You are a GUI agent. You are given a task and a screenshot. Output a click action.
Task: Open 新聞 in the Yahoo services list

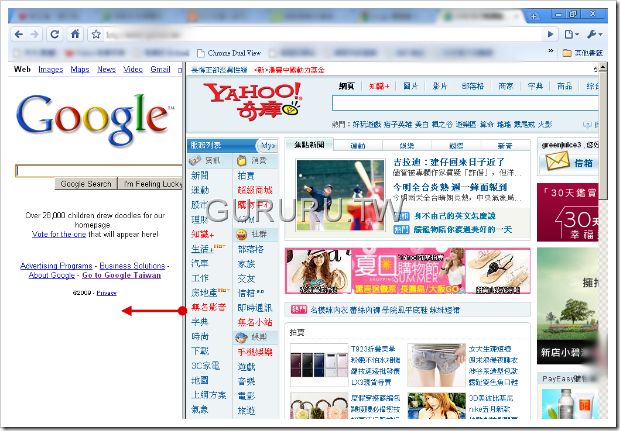200,175
